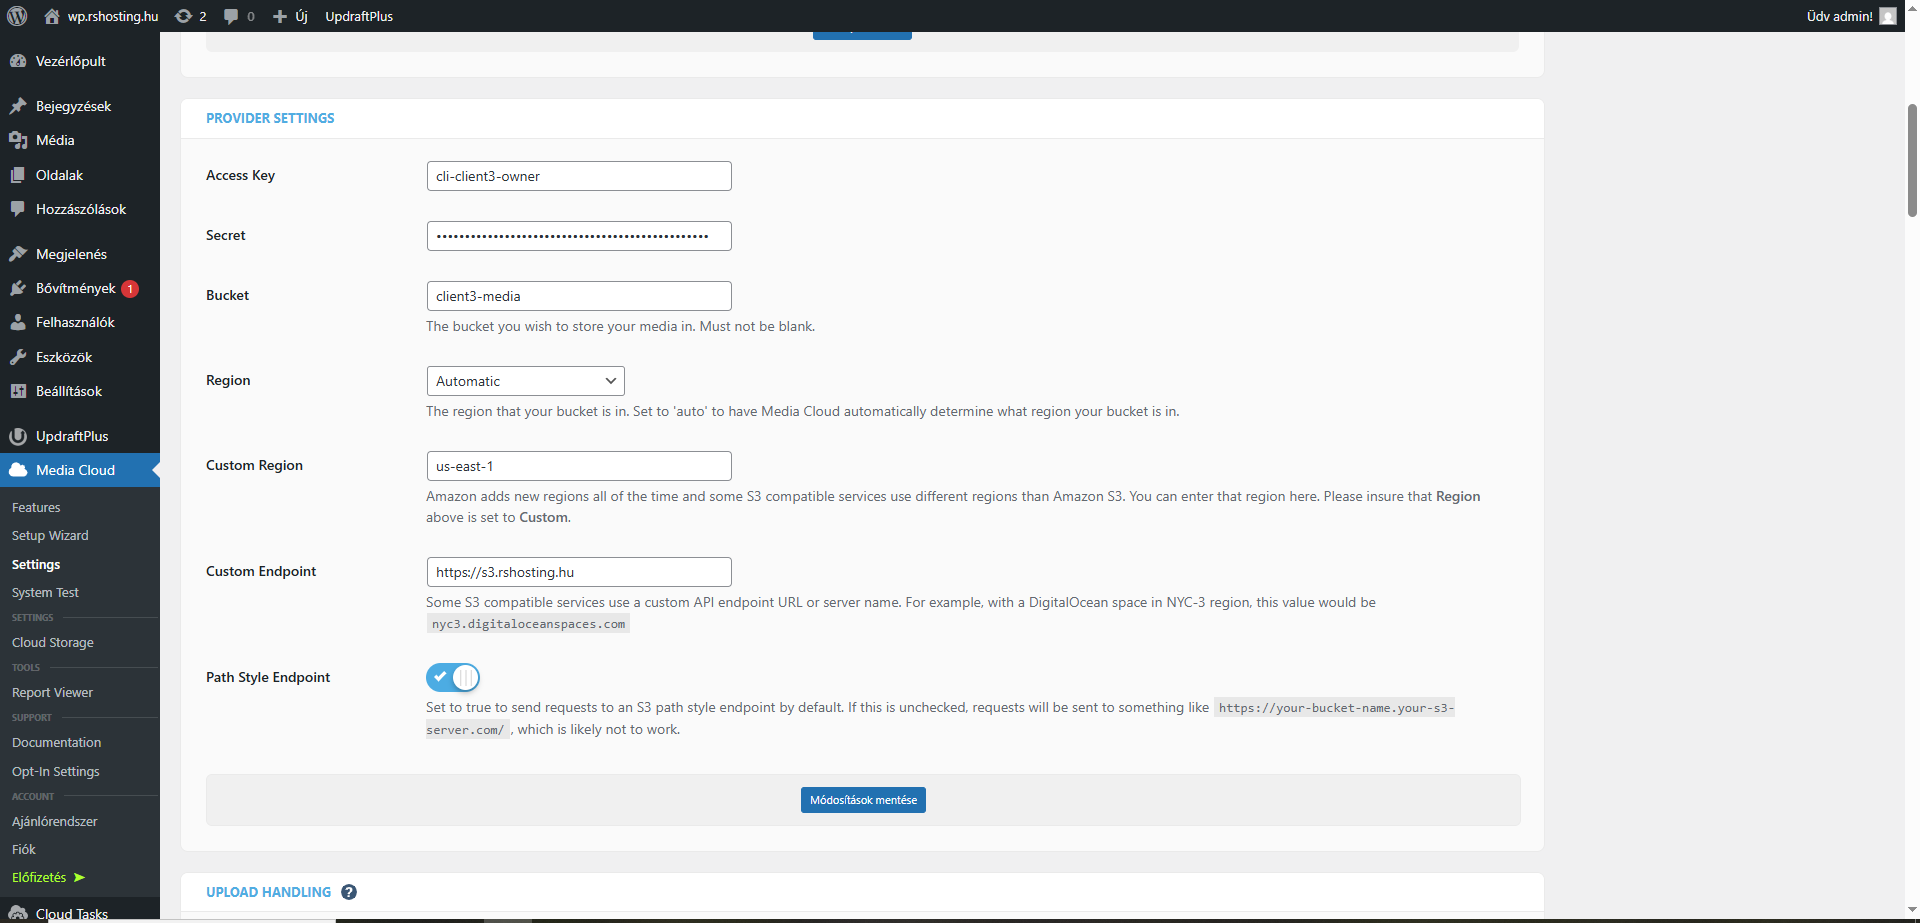1920x923 pixels.
Task: Disable the Path Style Endpoint toggle
Action: 453,677
